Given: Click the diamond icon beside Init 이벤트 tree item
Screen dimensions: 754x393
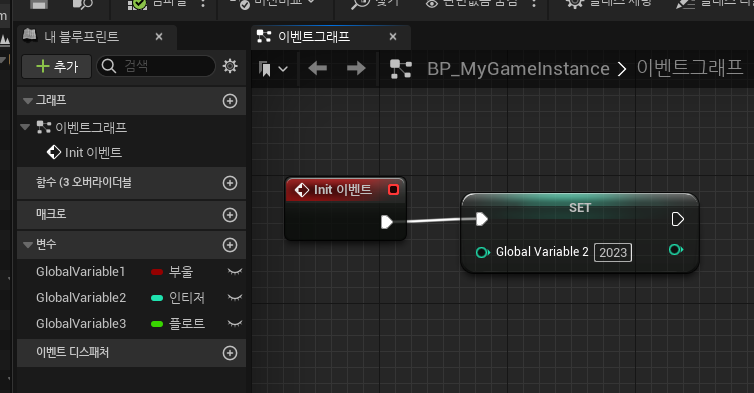Looking at the screenshot, I should tap(54, 152).
